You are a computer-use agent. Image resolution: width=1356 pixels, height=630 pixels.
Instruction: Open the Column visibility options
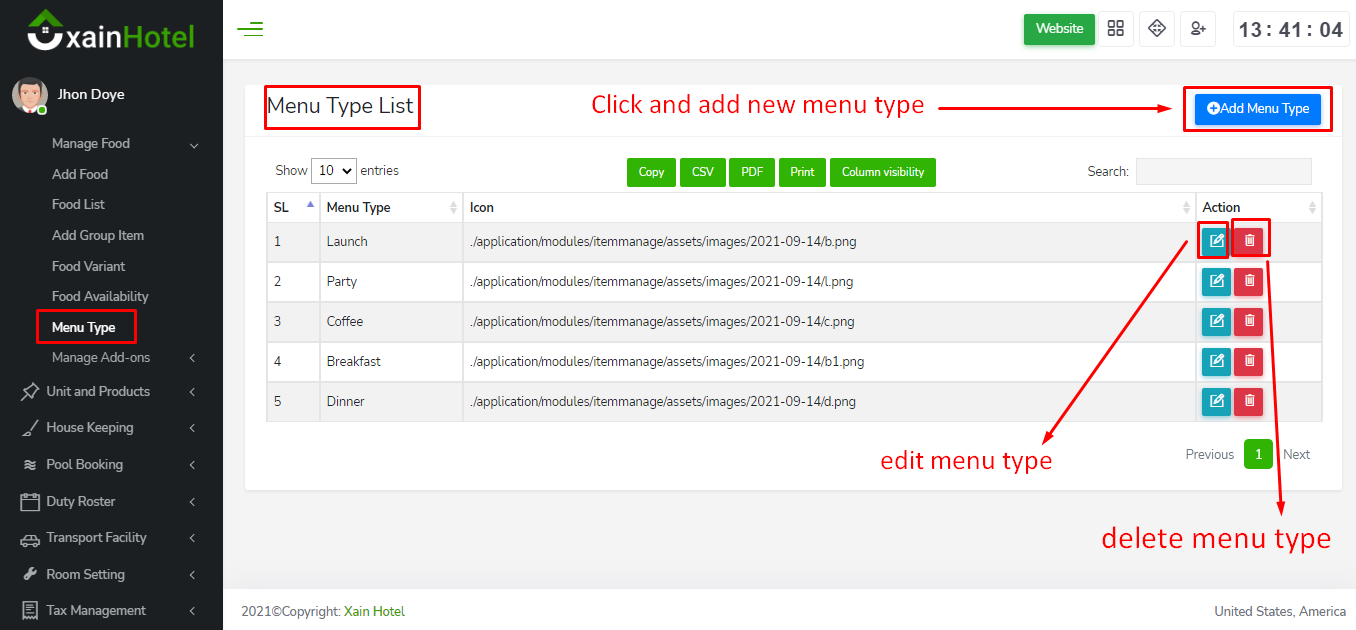click(882, 172)
